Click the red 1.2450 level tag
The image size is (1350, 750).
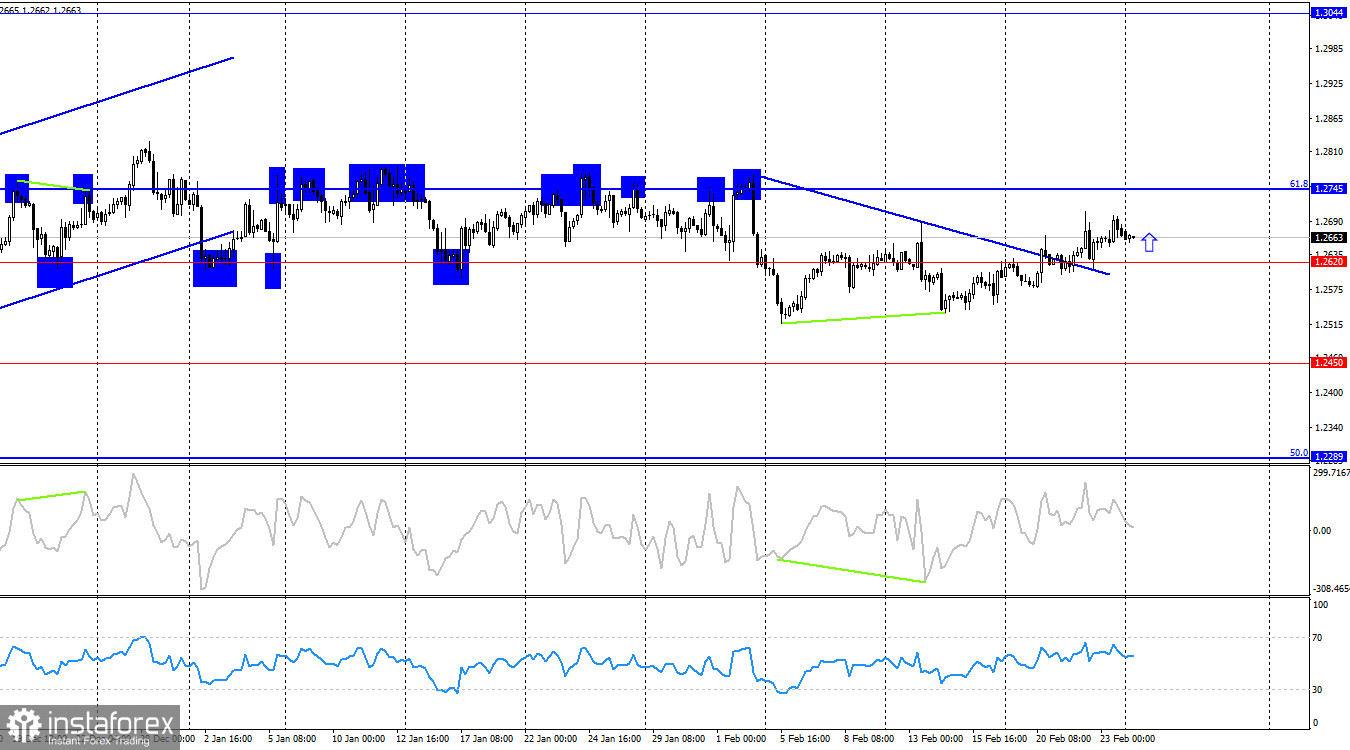pyautogui.click(x=1329, y=362)
